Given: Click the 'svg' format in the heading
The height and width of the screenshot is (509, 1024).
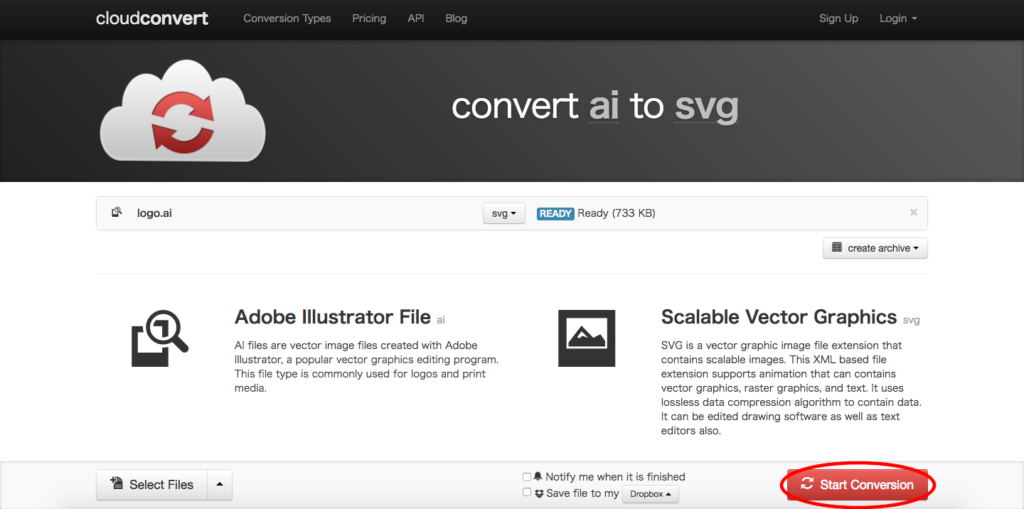Looking at the screenshot, I should point(707,108).
